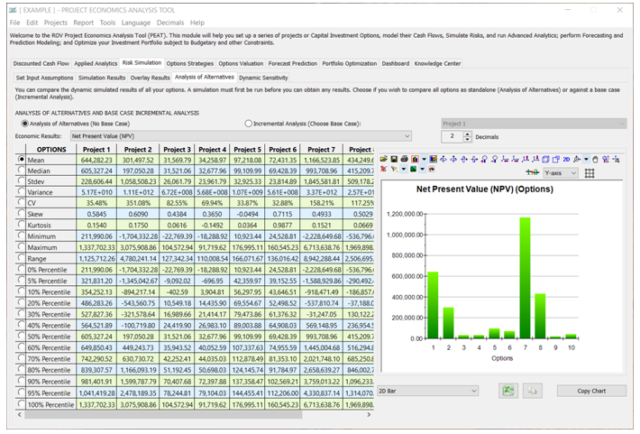Click the OPTIONS column header
The width and height of the screenshot is (640, 434).
pos(51,149)
